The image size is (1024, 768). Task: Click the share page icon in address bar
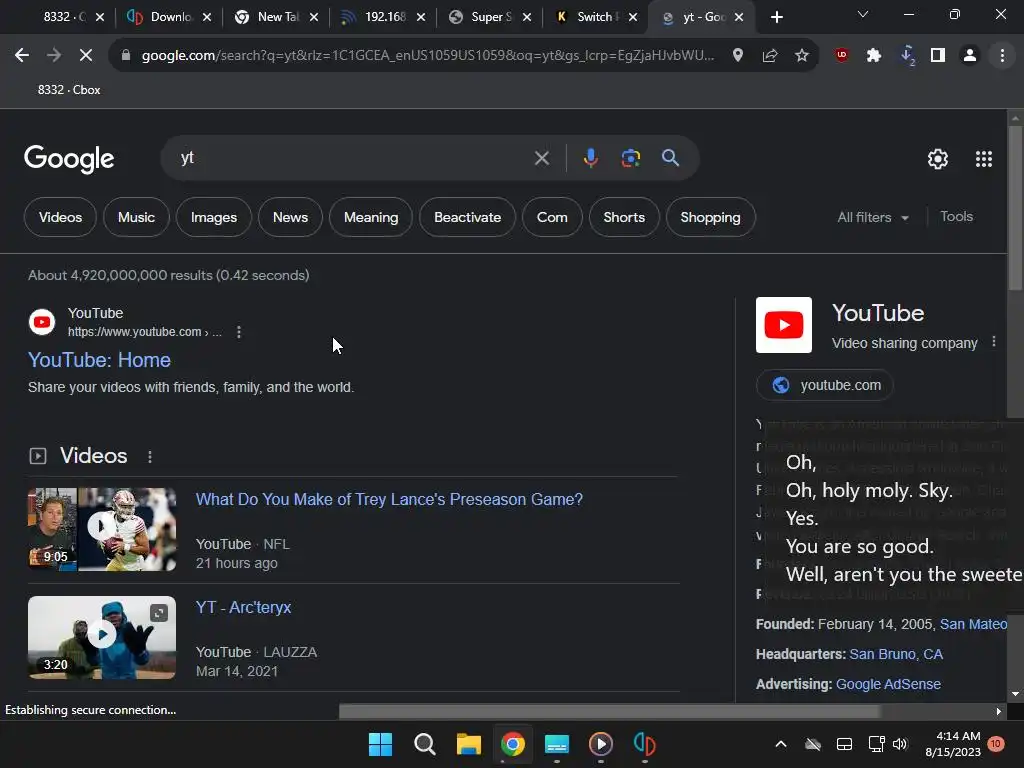tap(770, 56)
